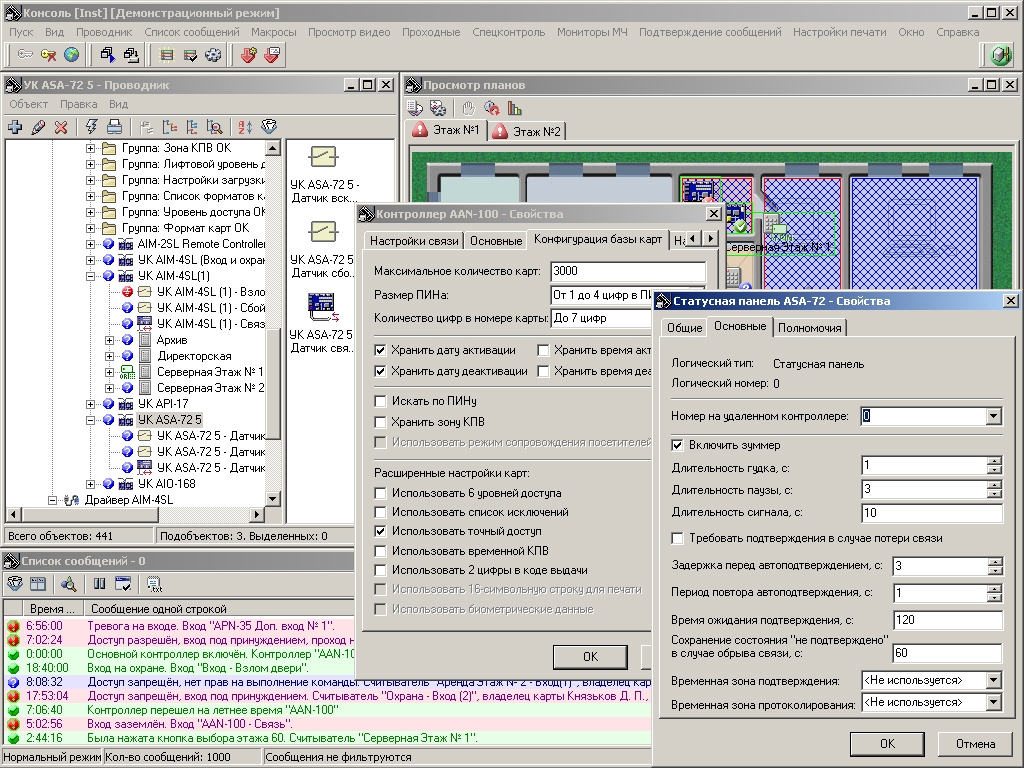1024x768 pixels.
Task: Click OK in the AAN-100 controller dialog
Action: pos(590,656)
